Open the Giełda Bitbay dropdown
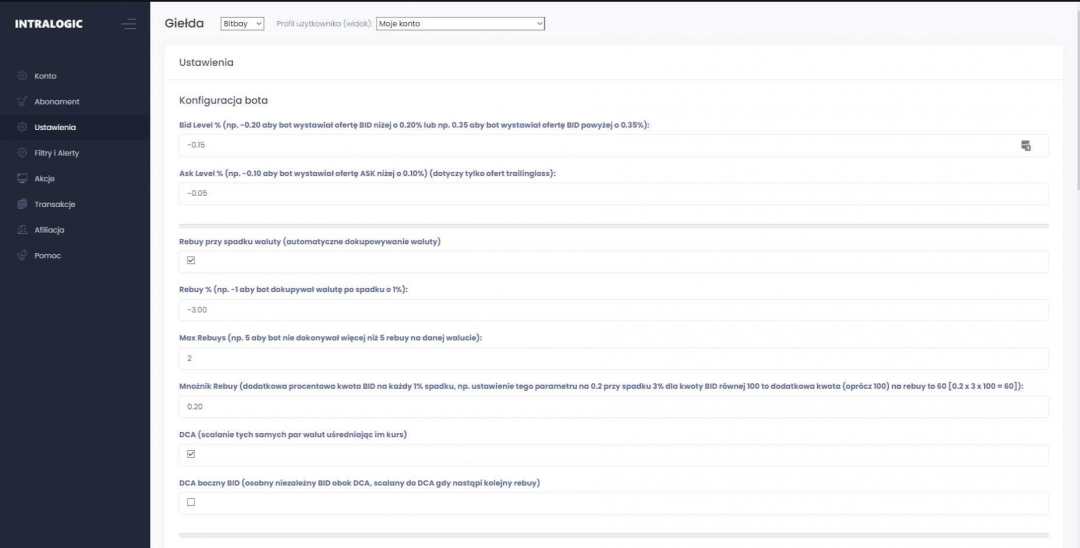Viewport: 1080px width, 548px height. click(x=242, y=24)
